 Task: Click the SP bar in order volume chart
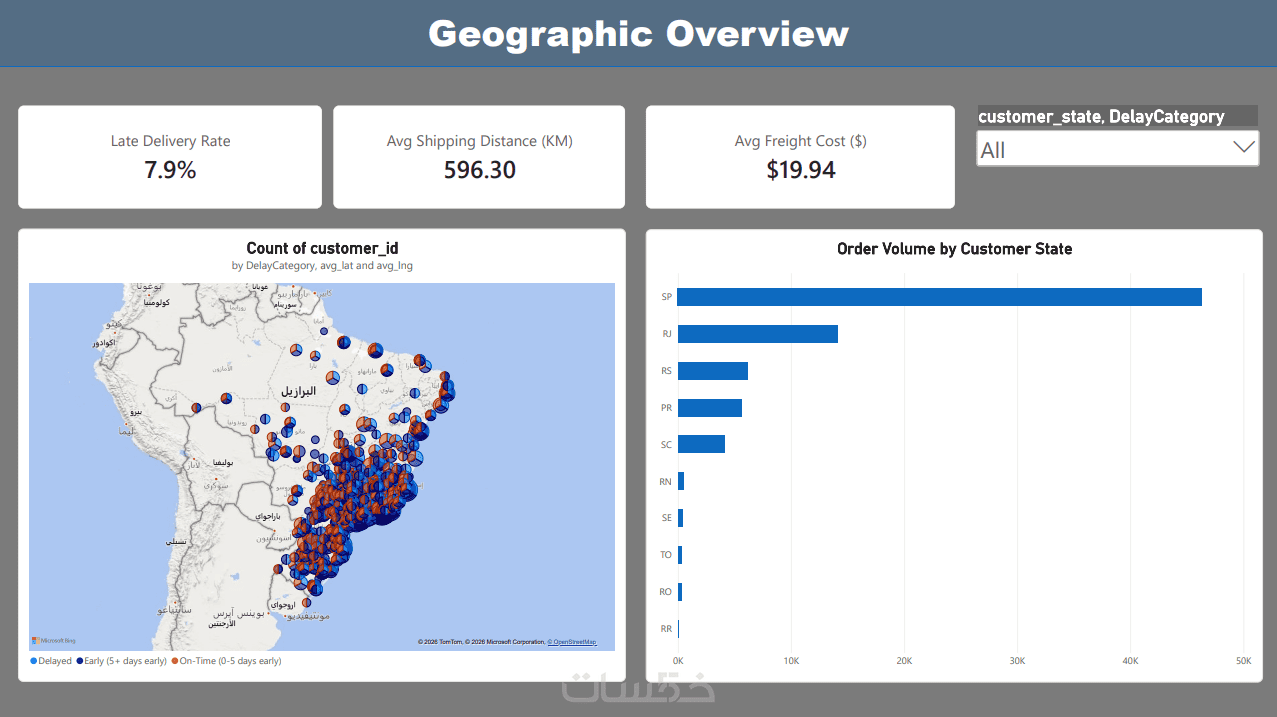[x=939, y=297]
